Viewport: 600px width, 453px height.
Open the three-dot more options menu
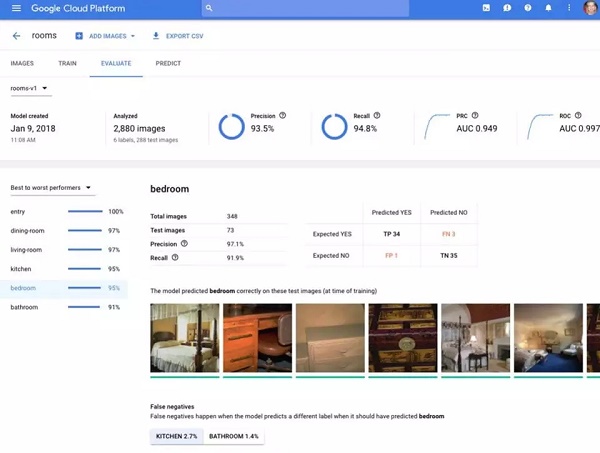(x=569, y=8)
